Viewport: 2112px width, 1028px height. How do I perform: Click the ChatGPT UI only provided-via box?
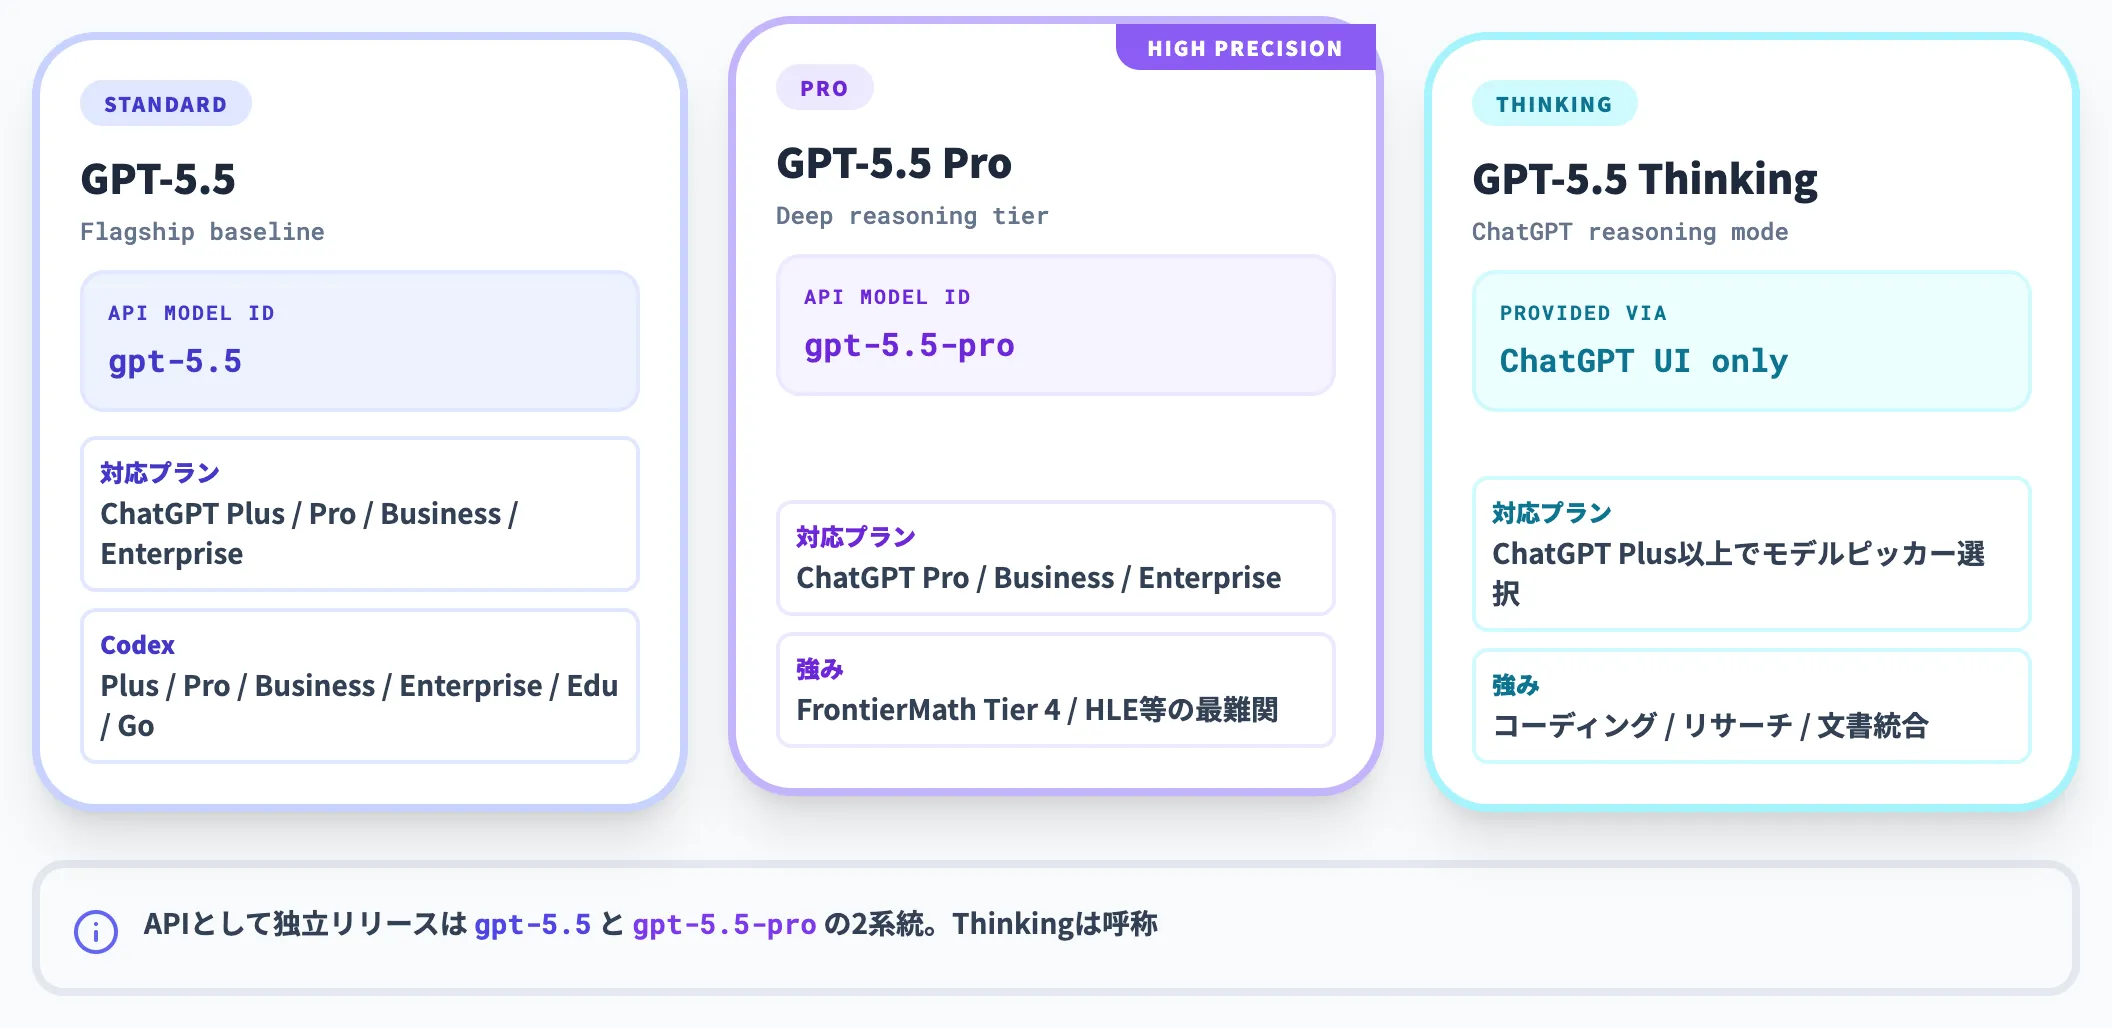[x=1750, y=341]
